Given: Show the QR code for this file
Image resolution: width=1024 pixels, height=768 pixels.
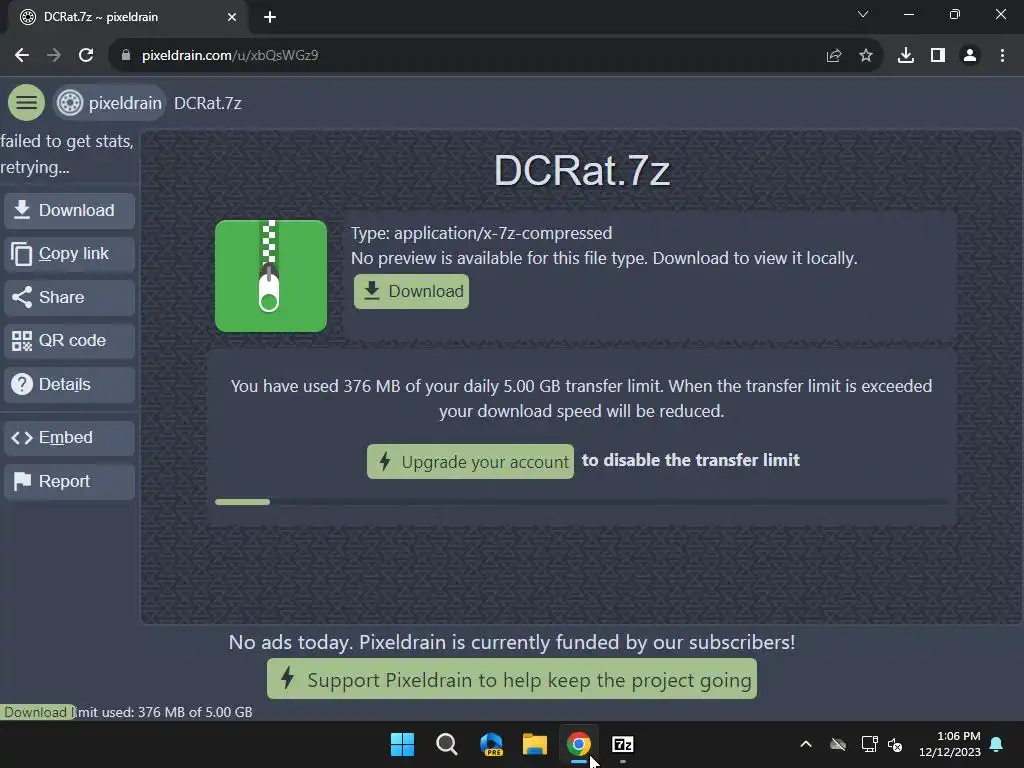Looking at the screenshot, I should tap(69, 341).
